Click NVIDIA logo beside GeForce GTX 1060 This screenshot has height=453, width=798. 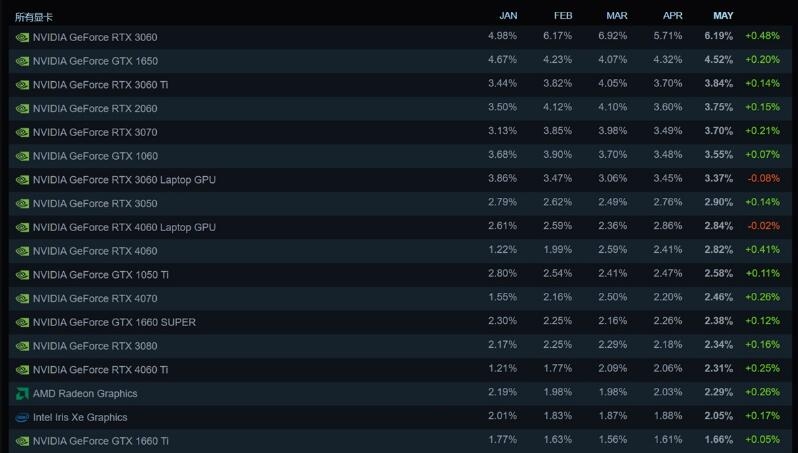[x=22, y=156]
